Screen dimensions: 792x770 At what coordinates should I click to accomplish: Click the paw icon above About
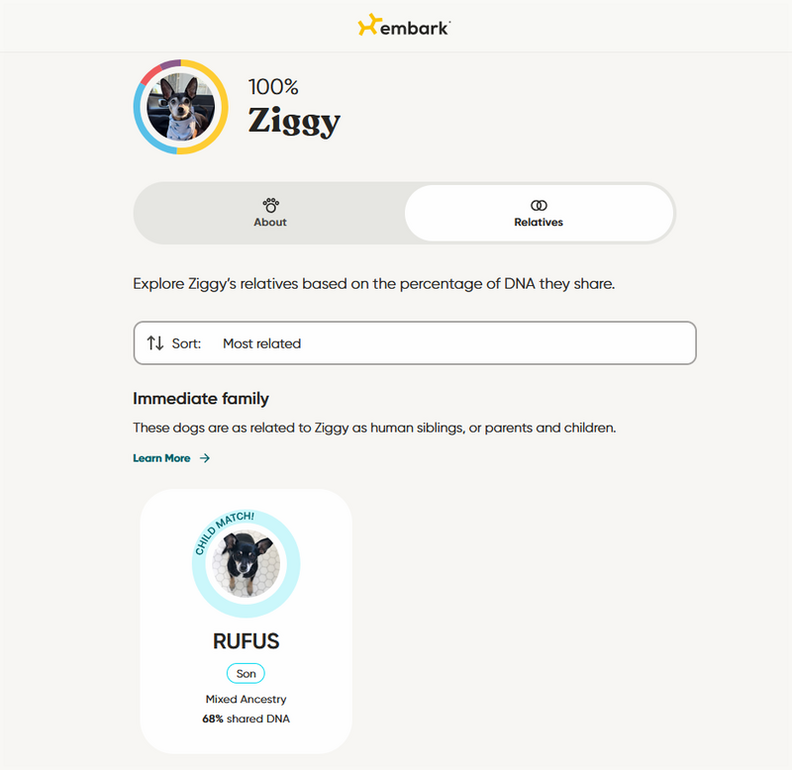click(270, 204)
